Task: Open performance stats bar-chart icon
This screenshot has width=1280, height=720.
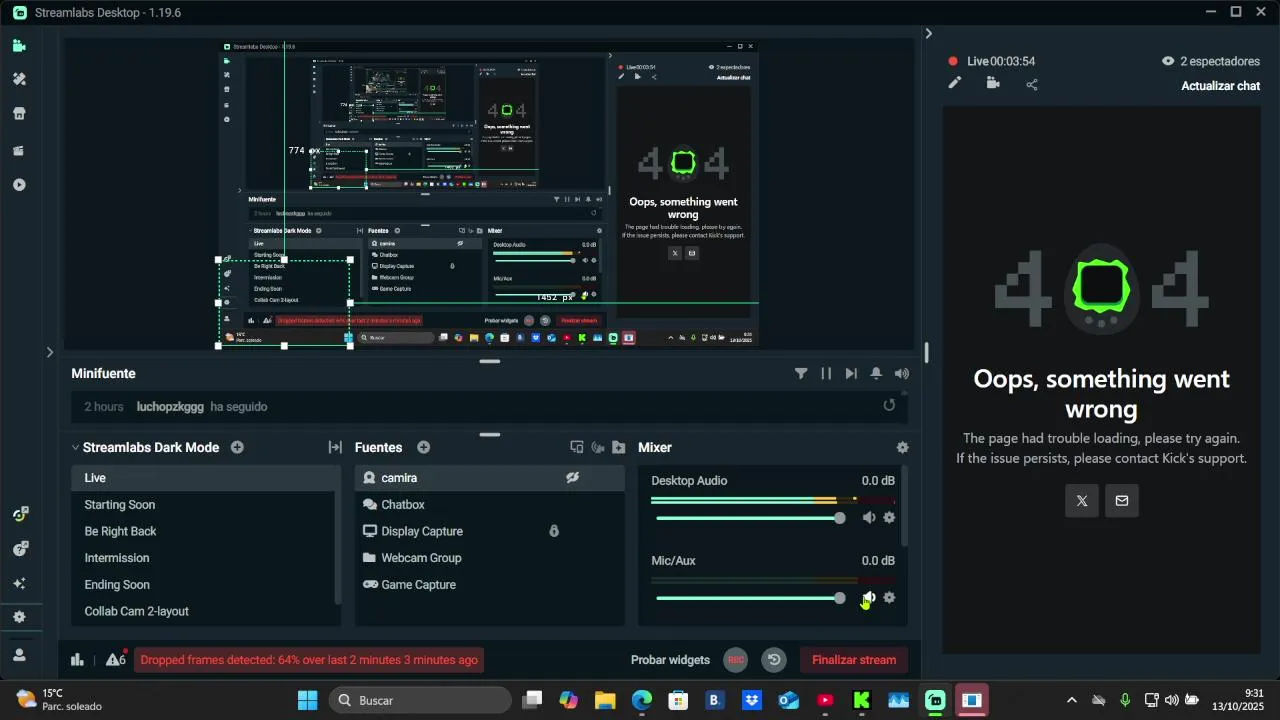Action: [77, 659]
